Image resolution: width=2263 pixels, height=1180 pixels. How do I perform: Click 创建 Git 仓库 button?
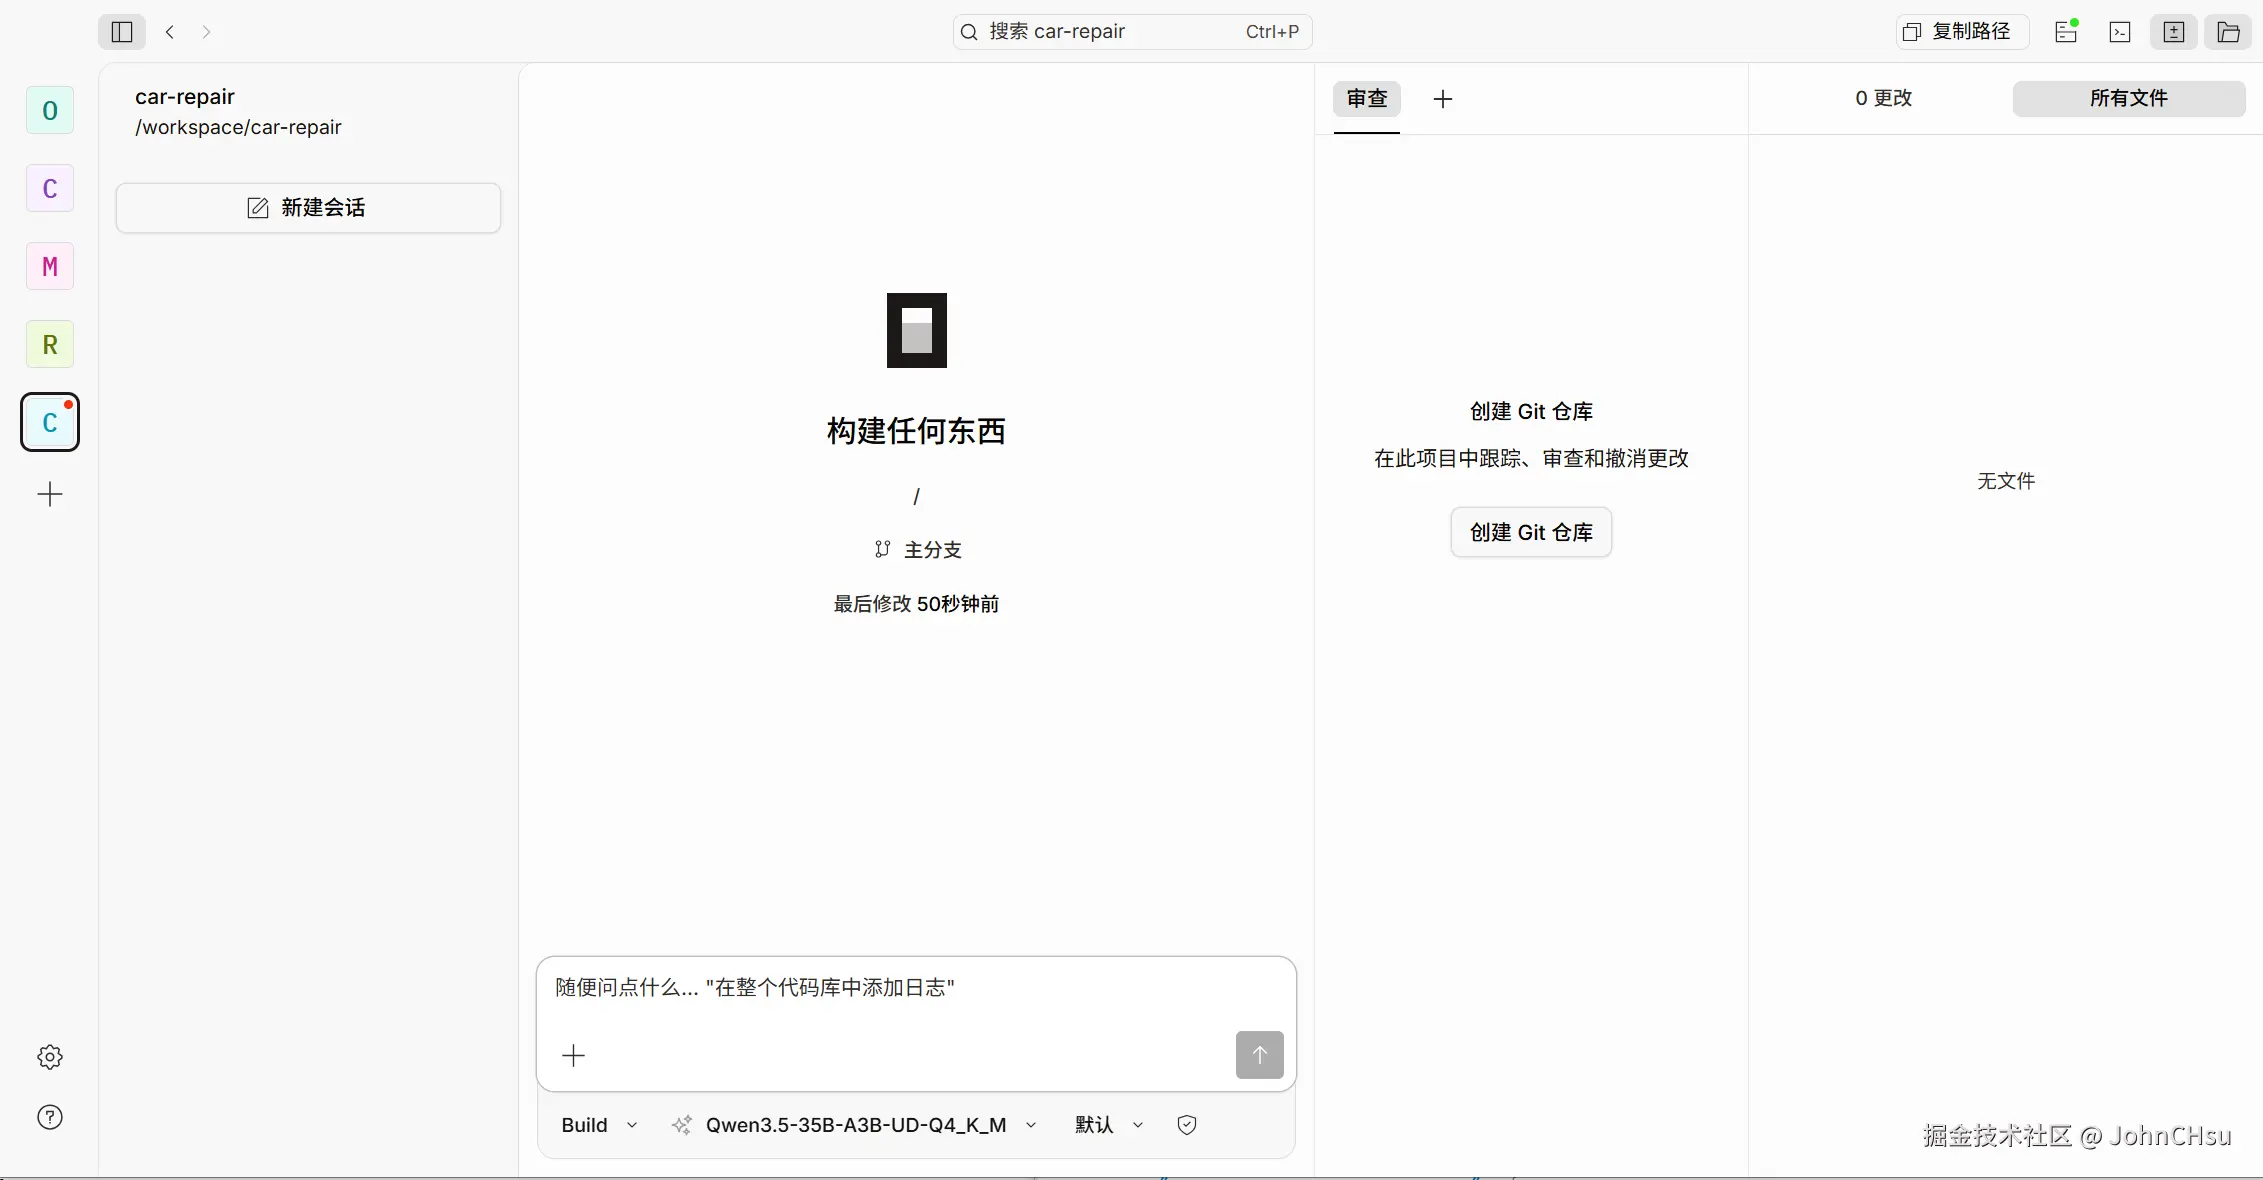pos(1531,532)
